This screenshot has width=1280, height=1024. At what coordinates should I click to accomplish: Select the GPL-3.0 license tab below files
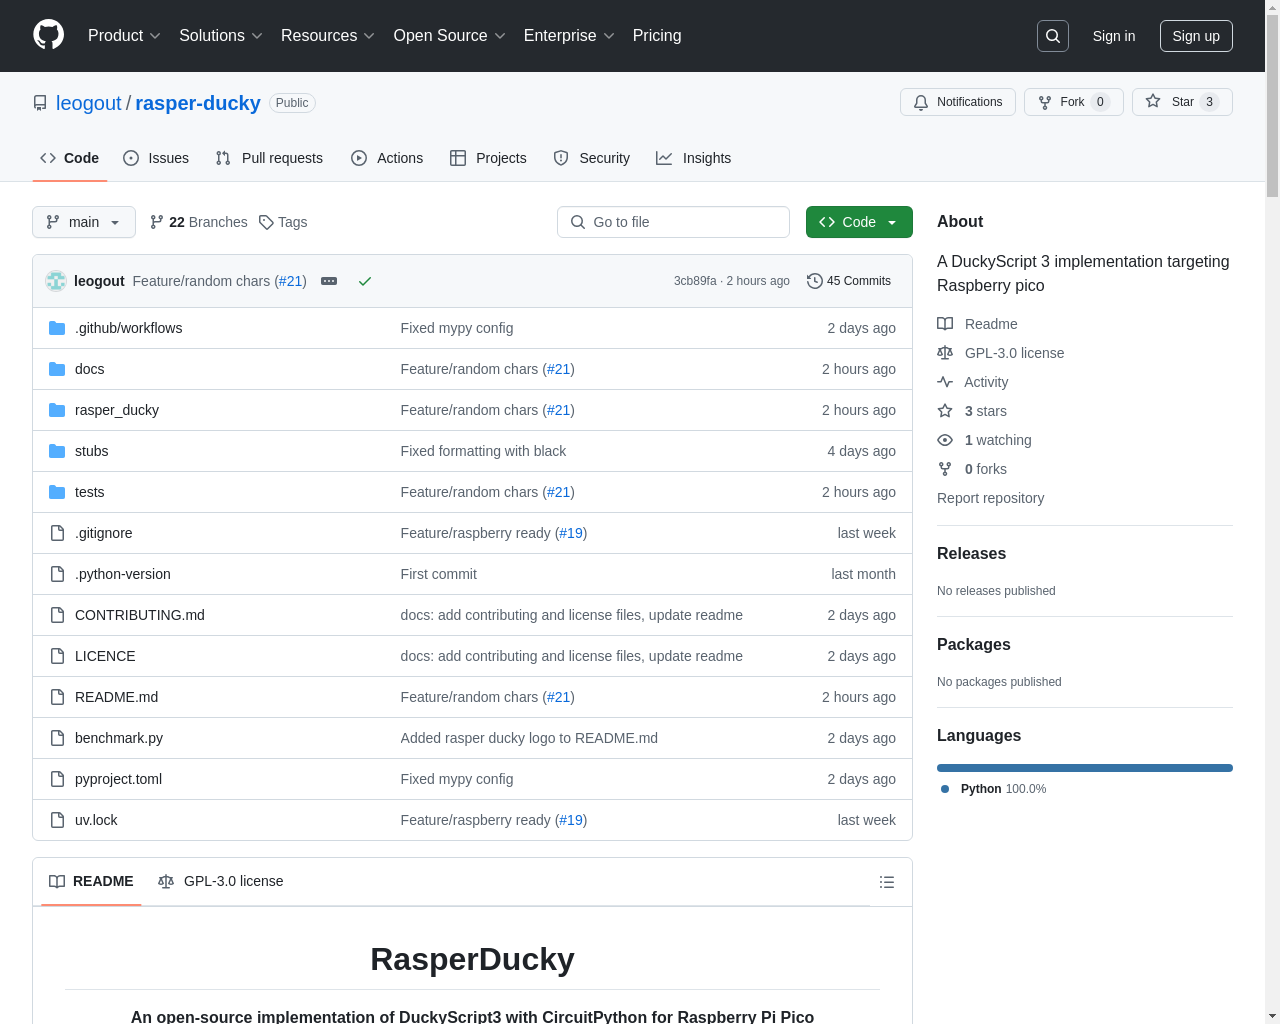click(x=221, y=881)
